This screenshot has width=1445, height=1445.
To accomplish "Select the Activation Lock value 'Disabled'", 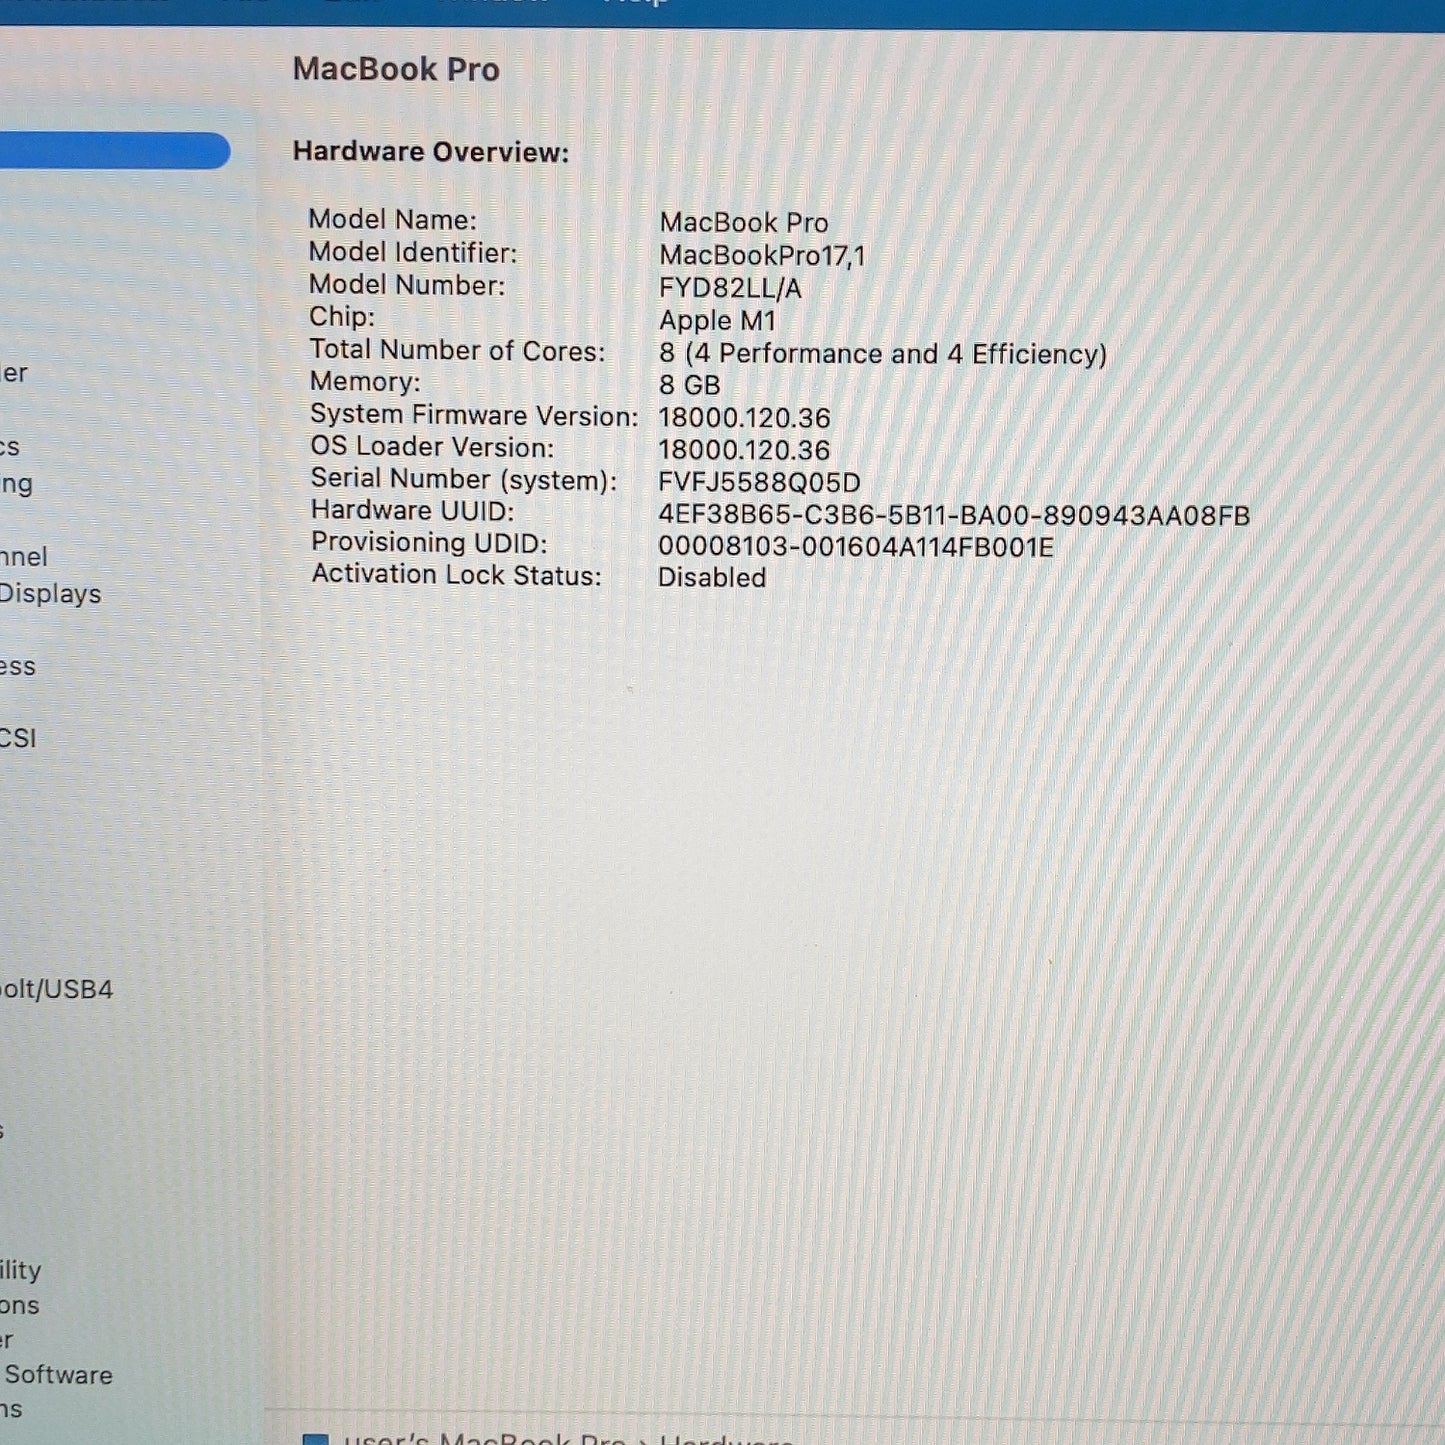I will [712, 577].
